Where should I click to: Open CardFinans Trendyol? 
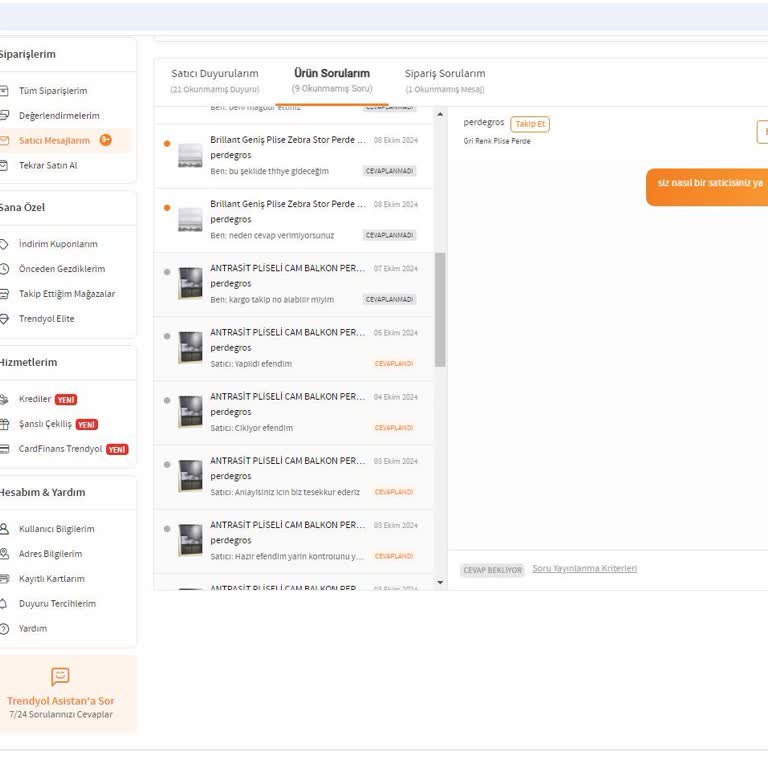click(x=60, y=449)
